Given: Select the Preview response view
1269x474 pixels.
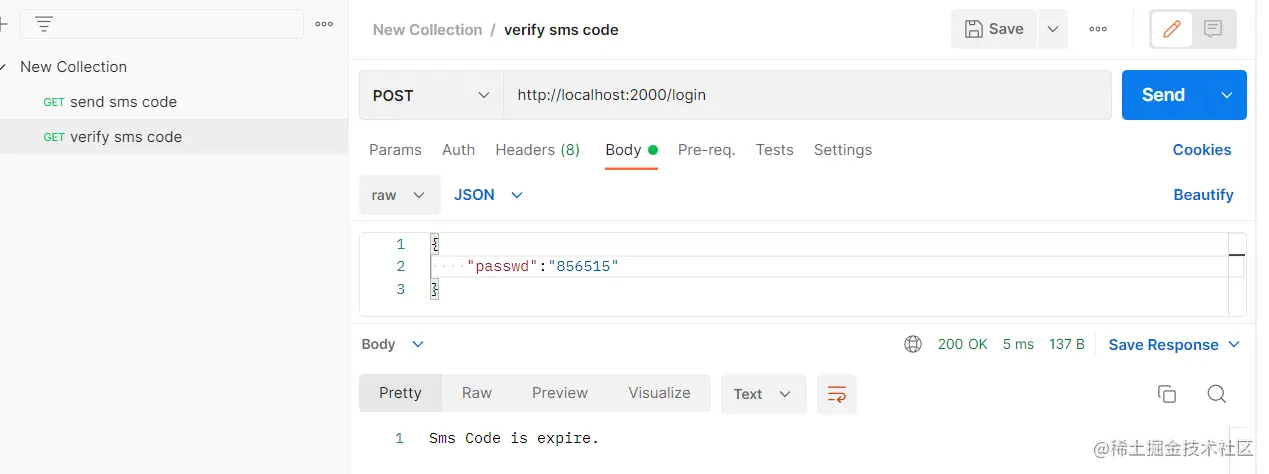Looking at the screenshot, I should coord(560,393).
